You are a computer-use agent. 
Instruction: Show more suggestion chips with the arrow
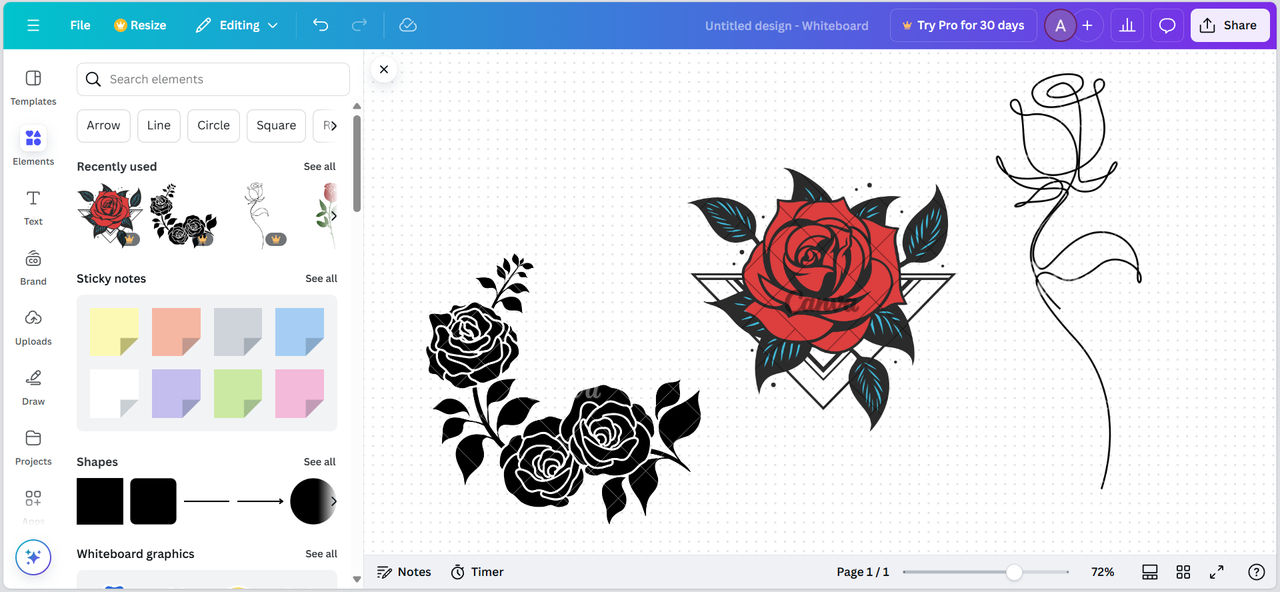pyautogui.click(x=332, y=125)
